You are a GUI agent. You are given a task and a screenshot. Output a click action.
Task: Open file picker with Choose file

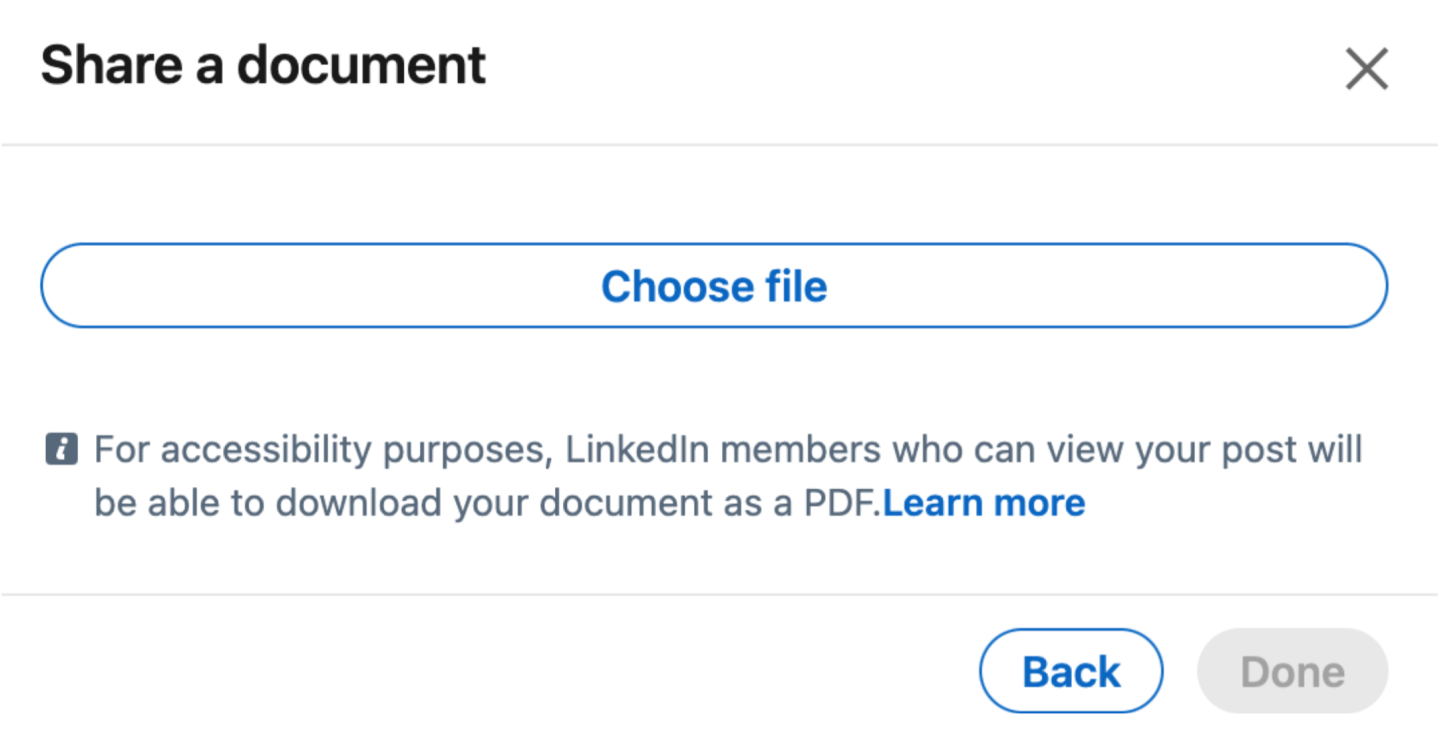coord(713,286)
